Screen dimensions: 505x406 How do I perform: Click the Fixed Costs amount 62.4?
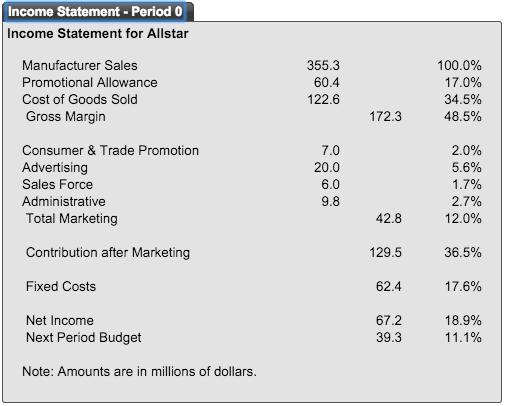[x=389, y=286]
